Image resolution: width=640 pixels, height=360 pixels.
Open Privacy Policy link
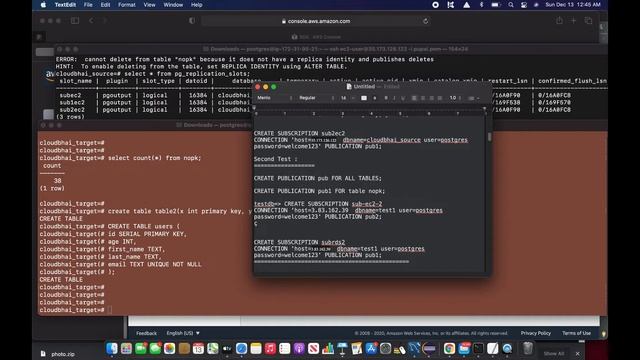pos(536,333)
